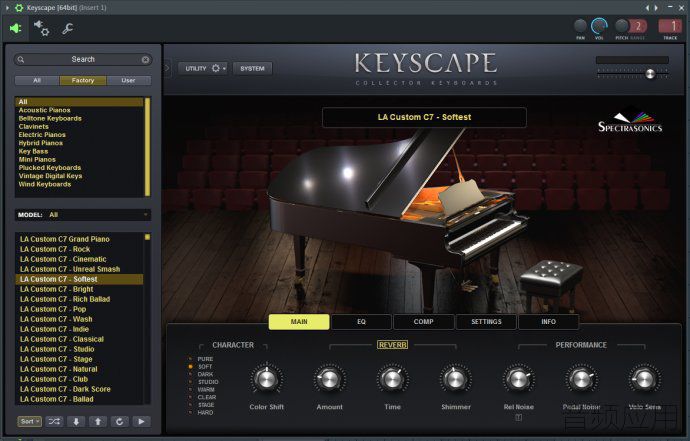Select the HARD character option
The width and height of the screenshot is (690, 441).
coord(205,412)
